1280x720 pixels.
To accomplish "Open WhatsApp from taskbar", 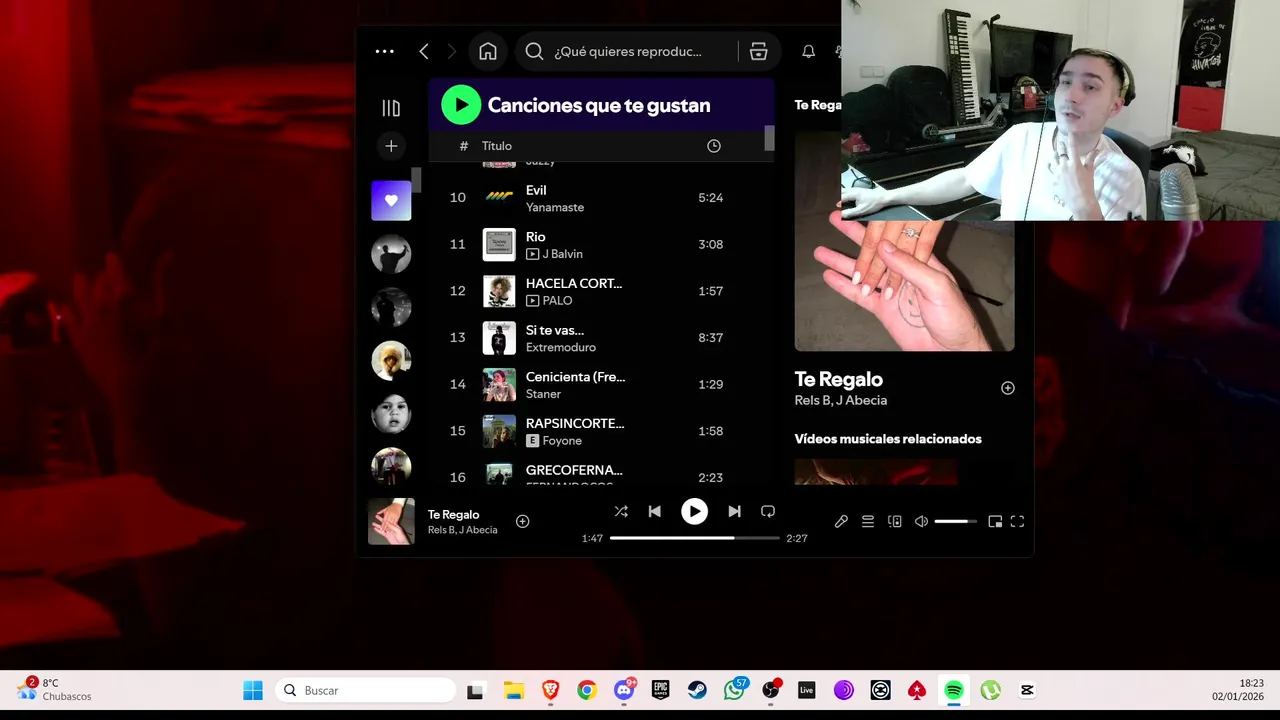I will [735, 690].
